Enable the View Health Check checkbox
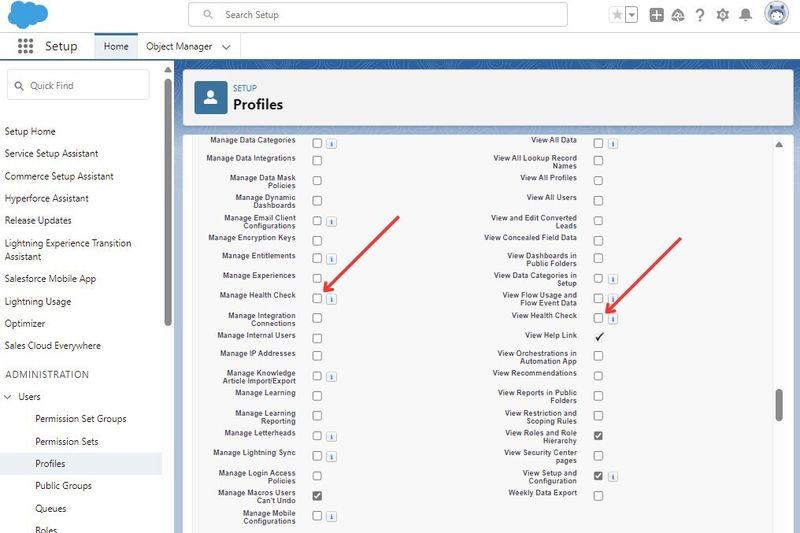Screen dimensions: 800x533 [x=598, y=318]
